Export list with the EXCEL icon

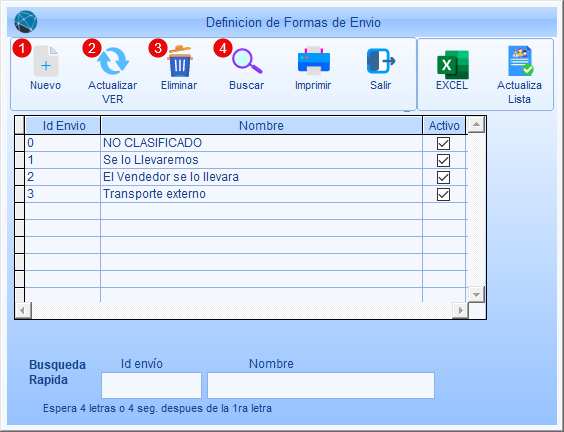pos(453,65)
